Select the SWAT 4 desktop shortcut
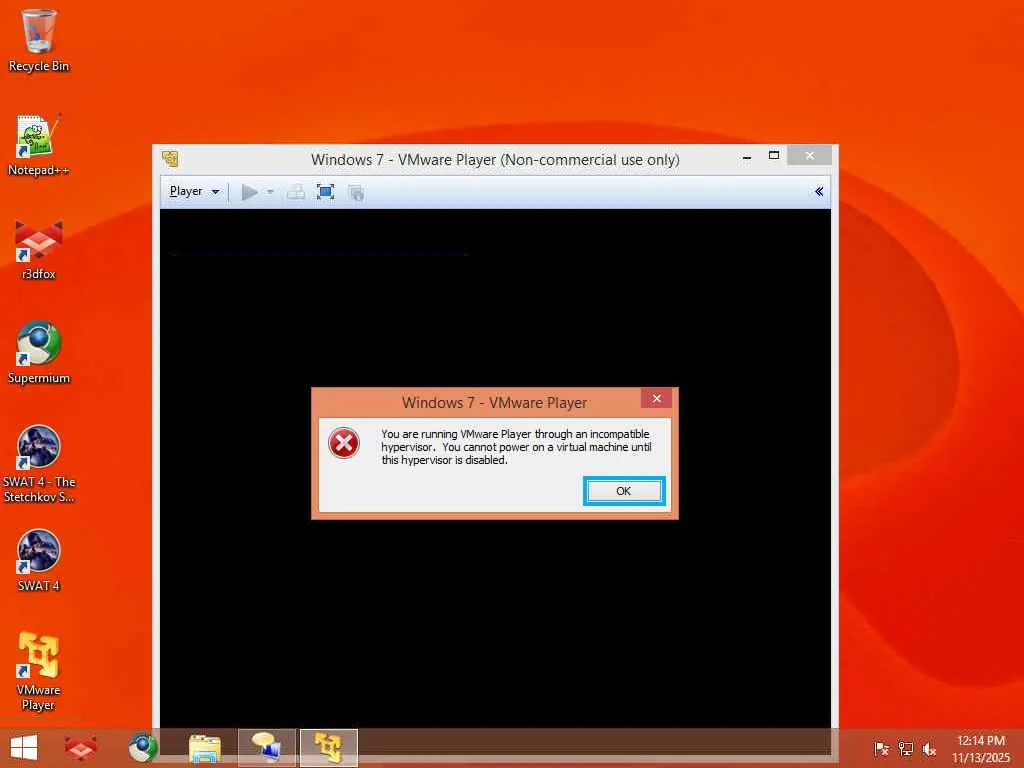 point(39,560)
